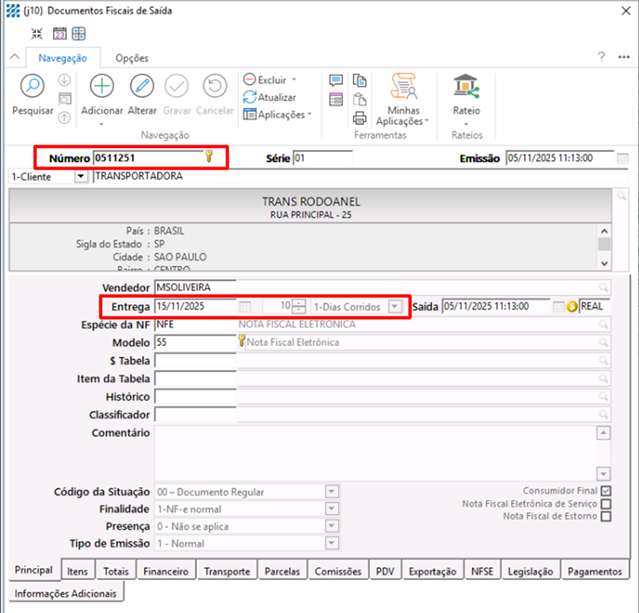Click the Pesquisar magnifier icon
This screenshot has height=613, width=639.
pyautogui.click(x=32, y=87)
